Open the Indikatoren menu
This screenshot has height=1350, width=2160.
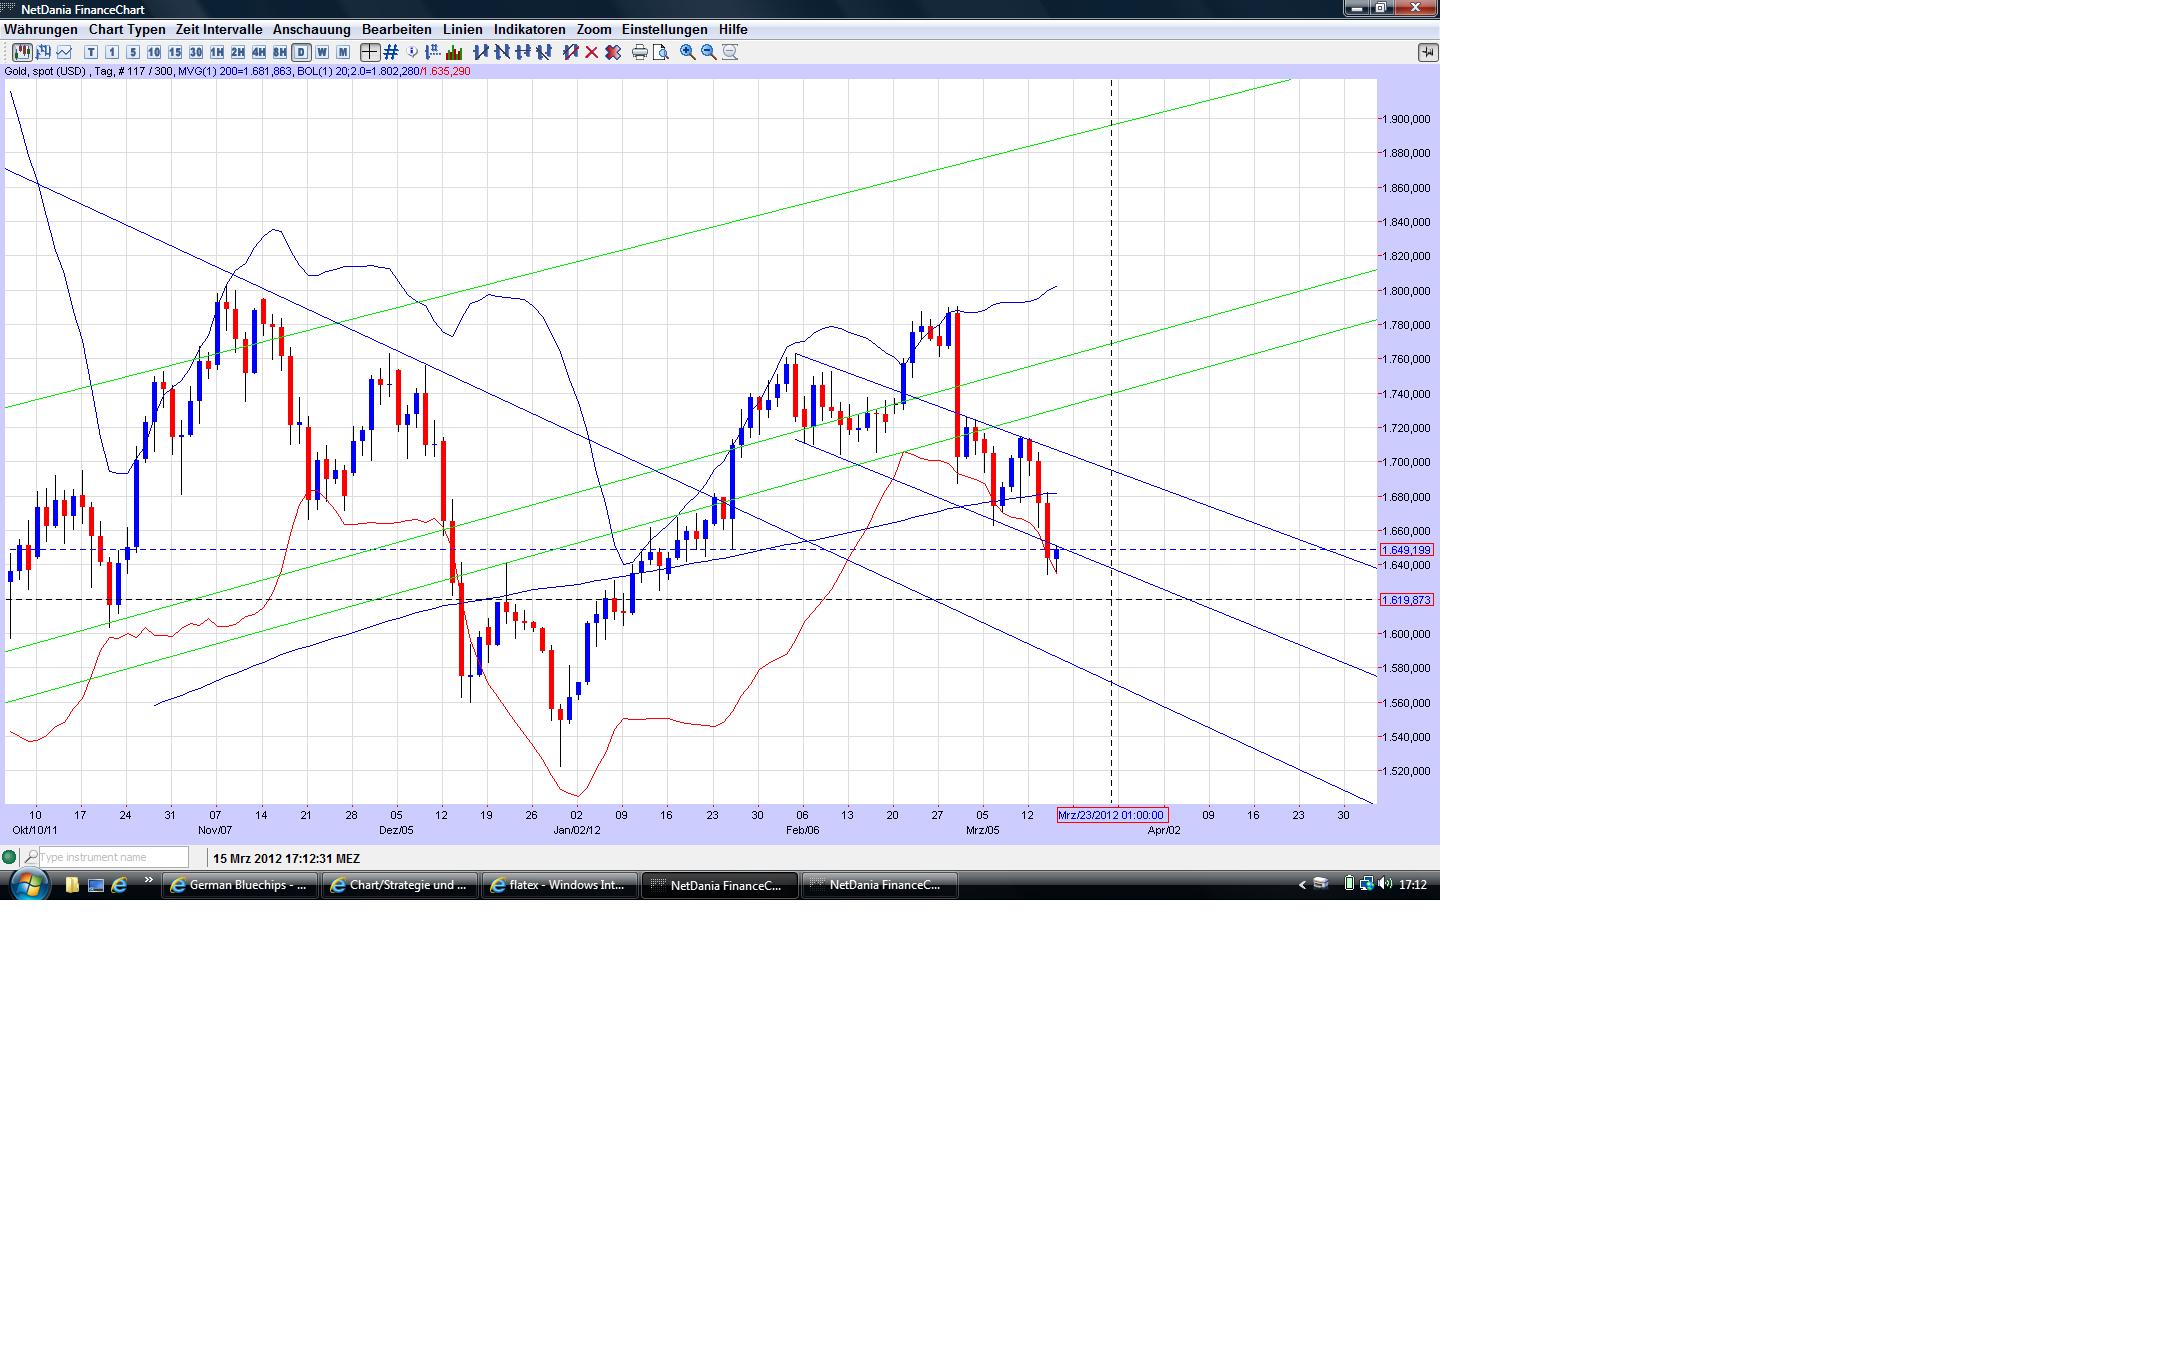529,30
